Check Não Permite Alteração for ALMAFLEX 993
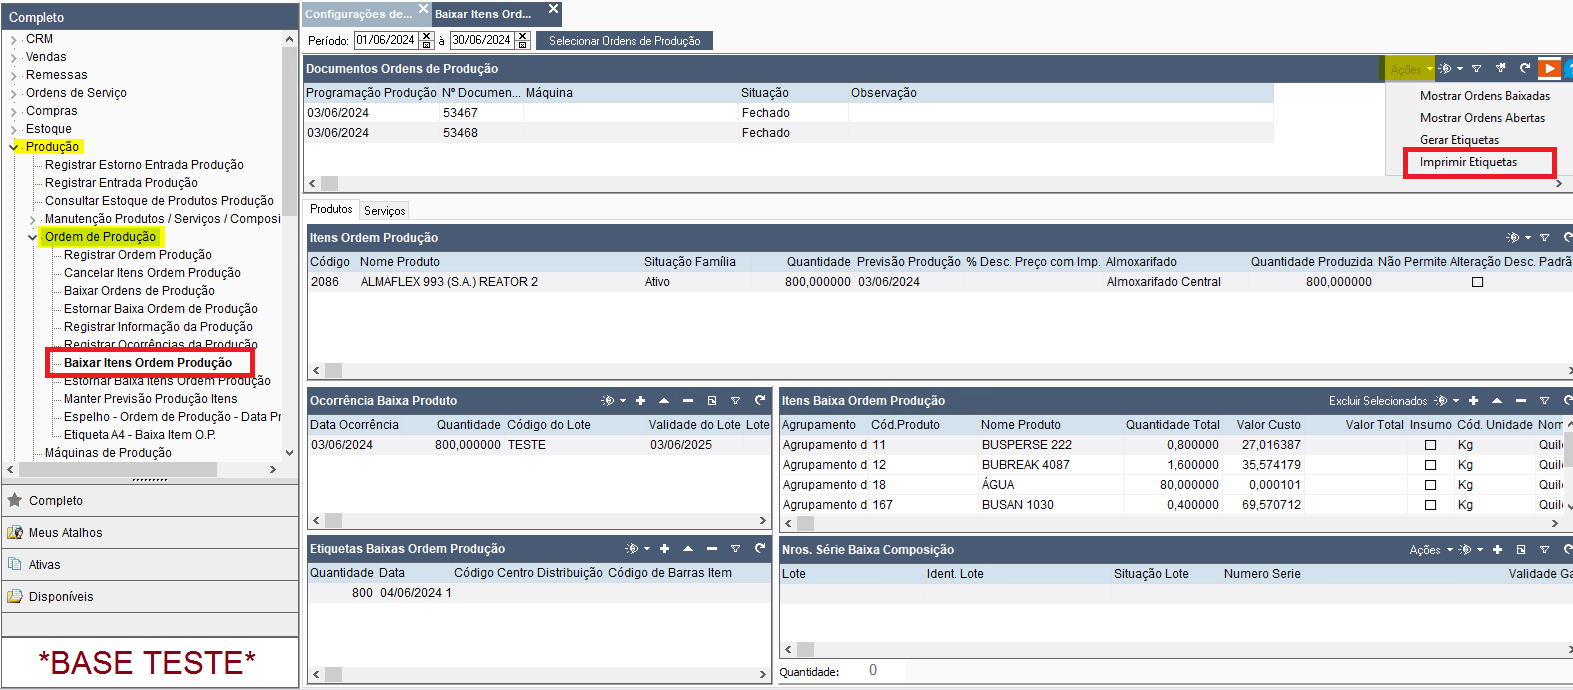Image resolution: width=1573 pixels, height=690 pixels. 1477,282
